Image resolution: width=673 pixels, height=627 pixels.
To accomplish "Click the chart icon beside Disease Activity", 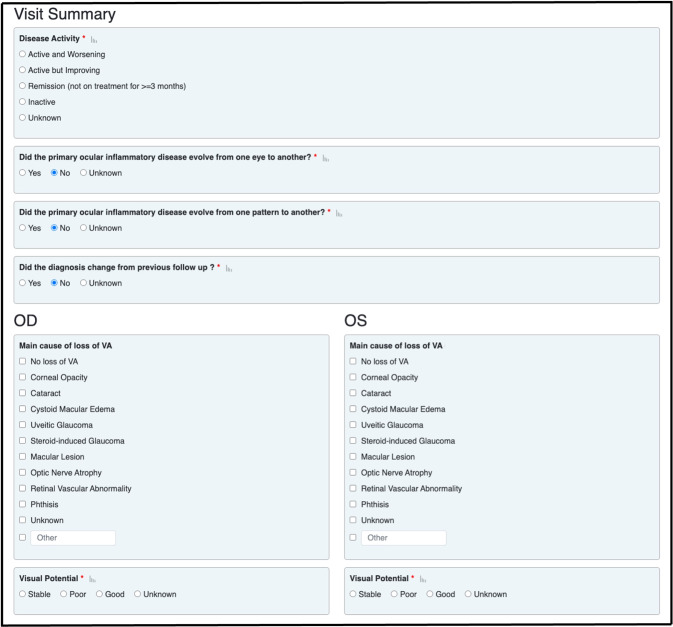I will [95, 39].
